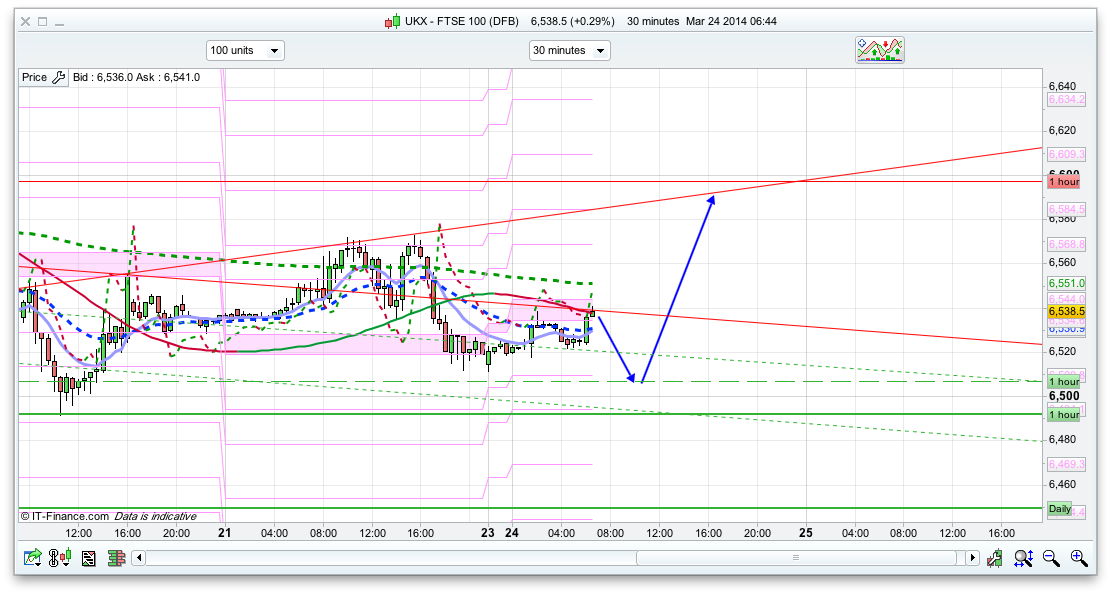This screenshot has width=1111, height=595.
Task: Click the yellow 6,538.5 current price tag
Action: coord(1066,312)
